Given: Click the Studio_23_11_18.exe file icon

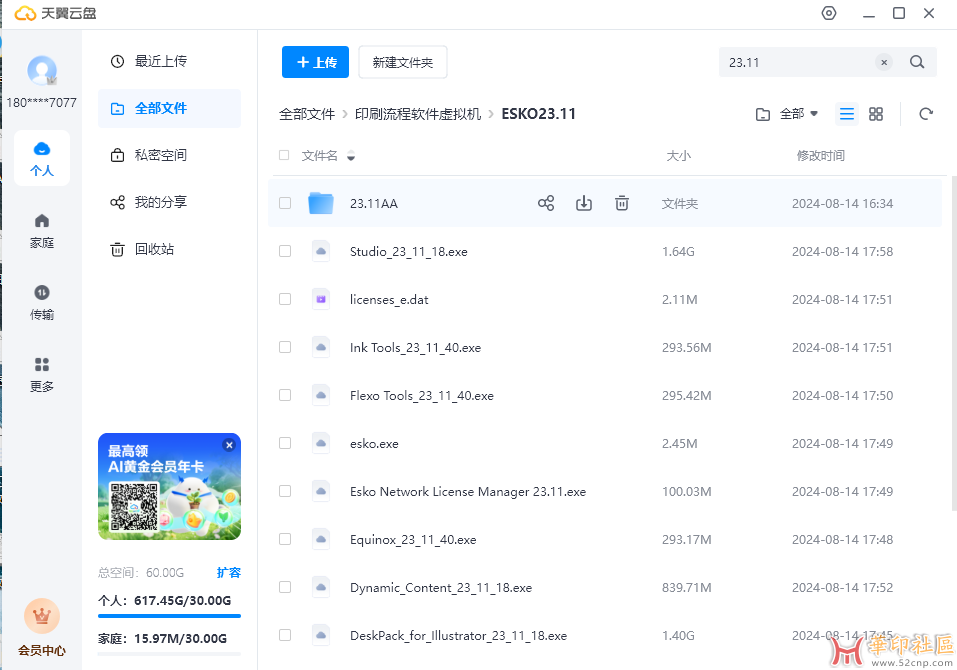Looking at the screenshot, I should pos(321,251).
